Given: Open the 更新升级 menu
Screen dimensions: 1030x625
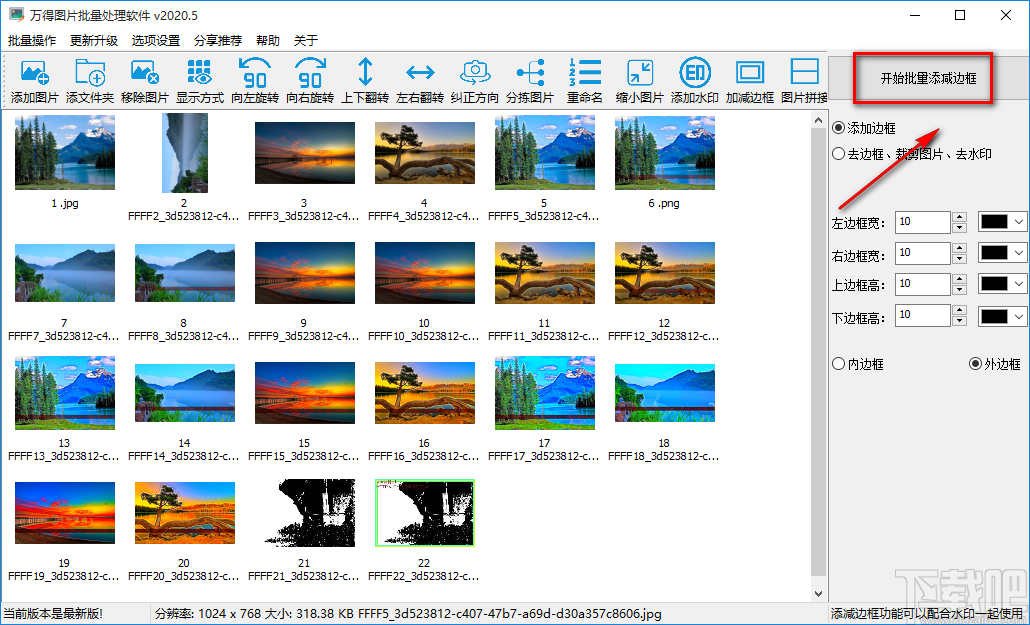Looking at the screenshot, I should [x=94, y=41].
